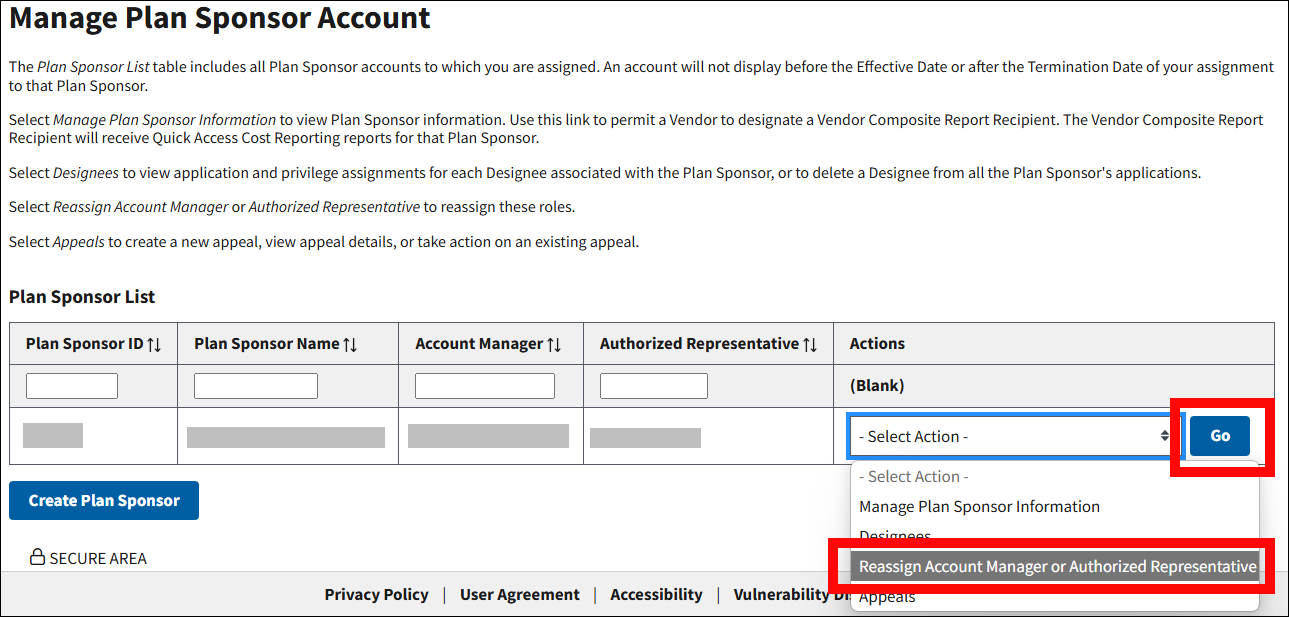Open the Privacy Policy footer link
Image resolution: width=1289 pixels, height=617 pixels.
coord(376,594)
